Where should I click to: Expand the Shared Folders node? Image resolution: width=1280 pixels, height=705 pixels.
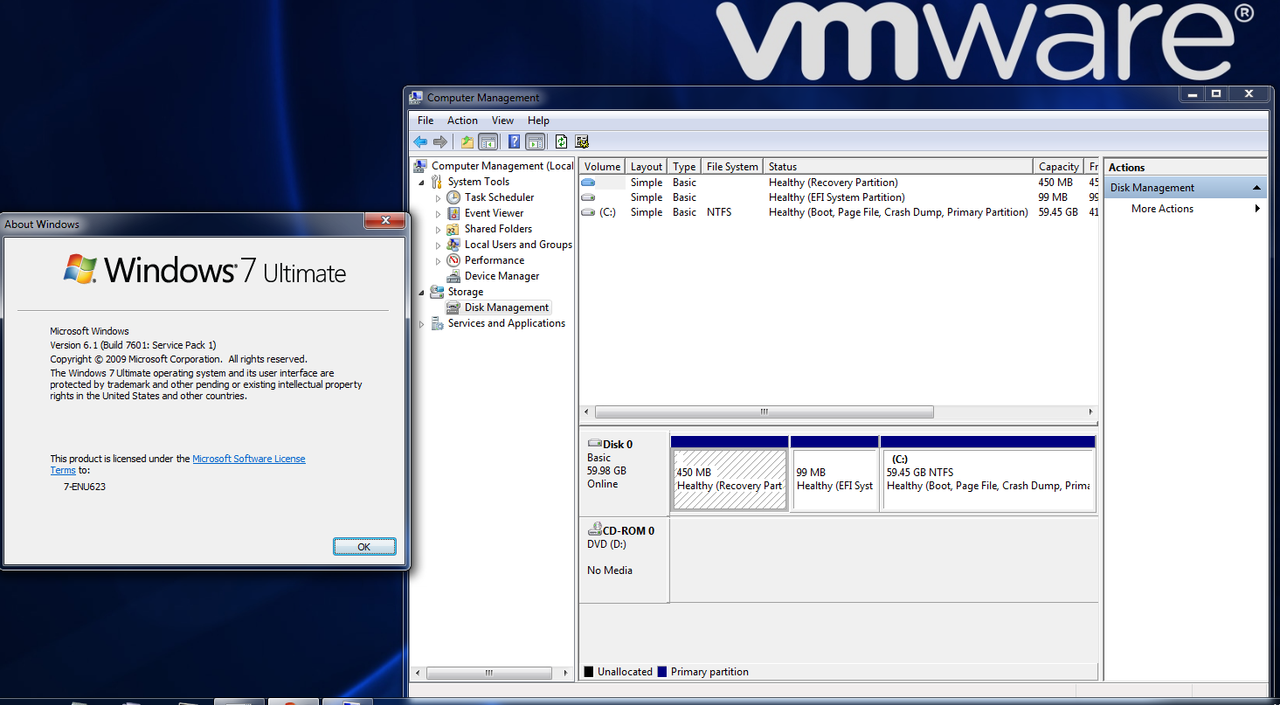pyautogui.click(x=438, y=229)
